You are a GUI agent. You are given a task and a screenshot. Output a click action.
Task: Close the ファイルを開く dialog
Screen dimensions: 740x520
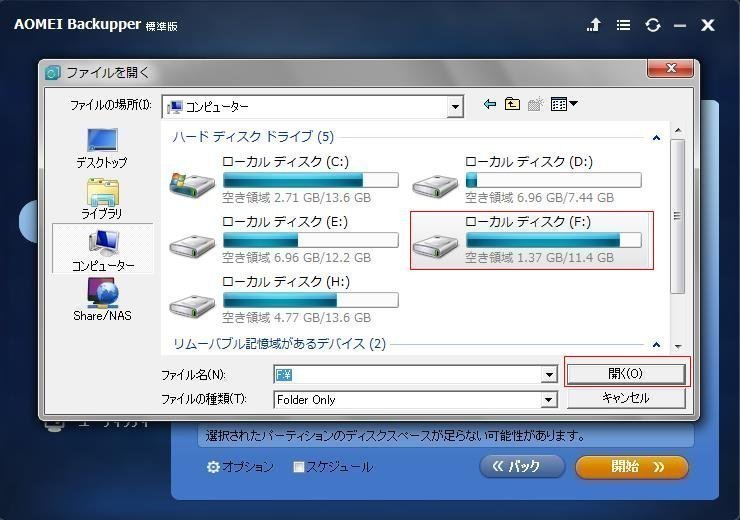point(671,68)
